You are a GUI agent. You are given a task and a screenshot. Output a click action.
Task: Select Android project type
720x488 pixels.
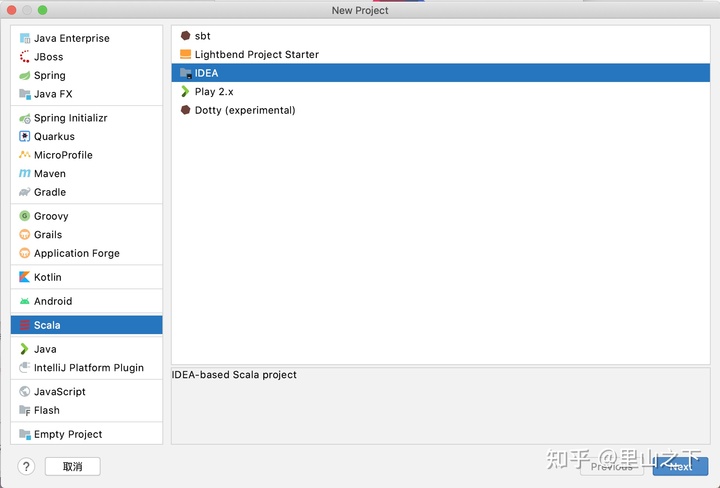[86, 301]
